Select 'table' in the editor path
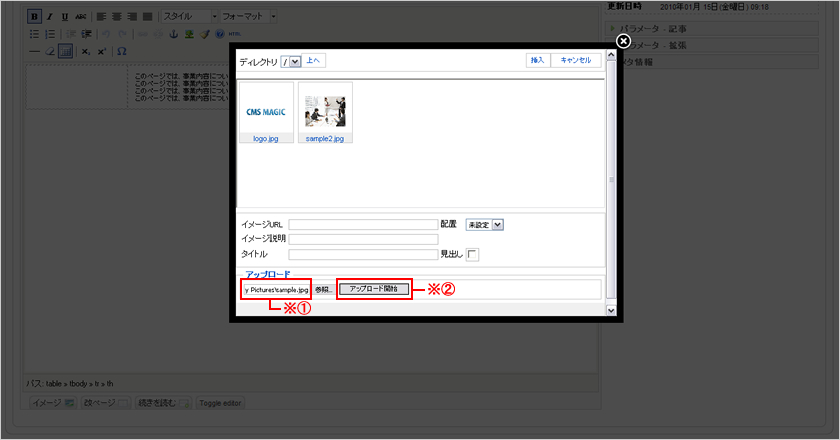 (x=54, y=384)
